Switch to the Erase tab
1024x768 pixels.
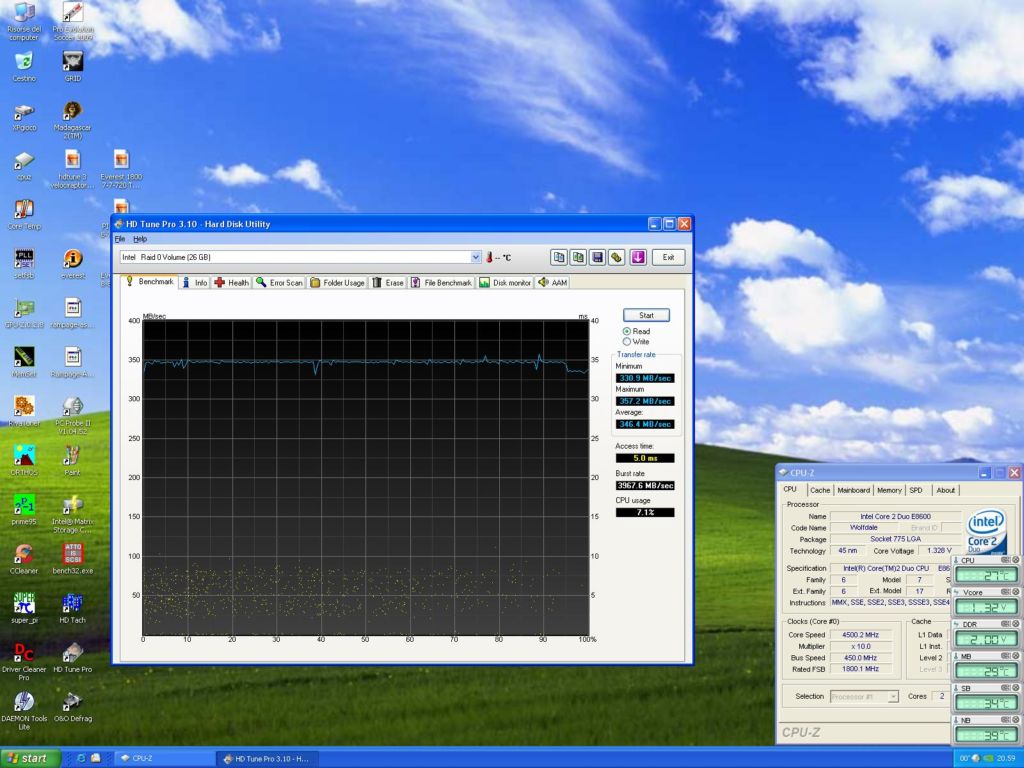(388, 283)
